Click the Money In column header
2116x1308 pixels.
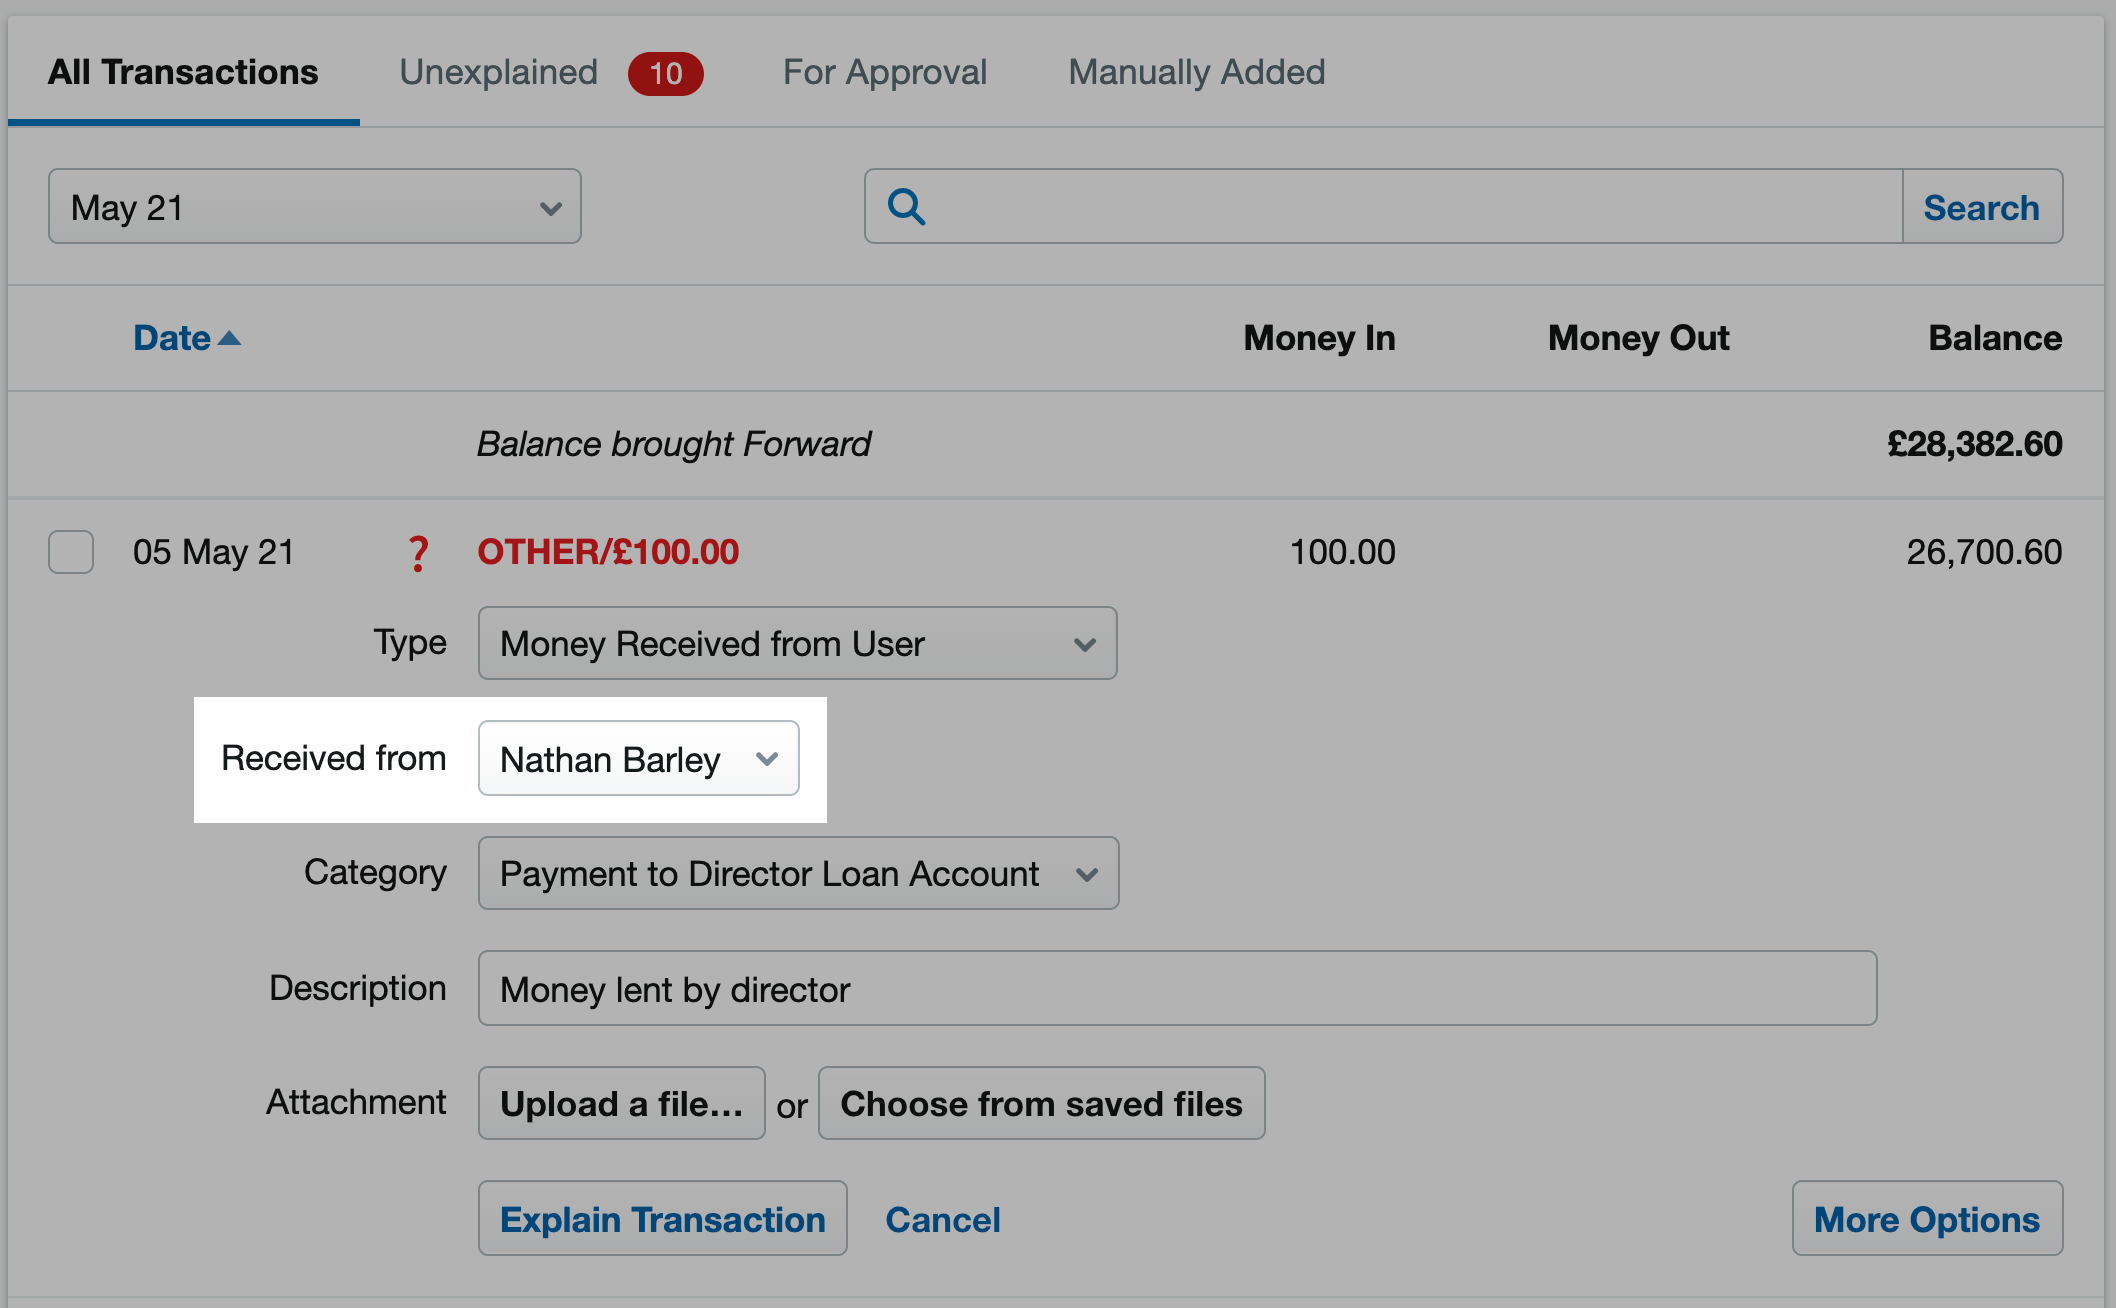pyautogui.click(x=1319, y=338)
